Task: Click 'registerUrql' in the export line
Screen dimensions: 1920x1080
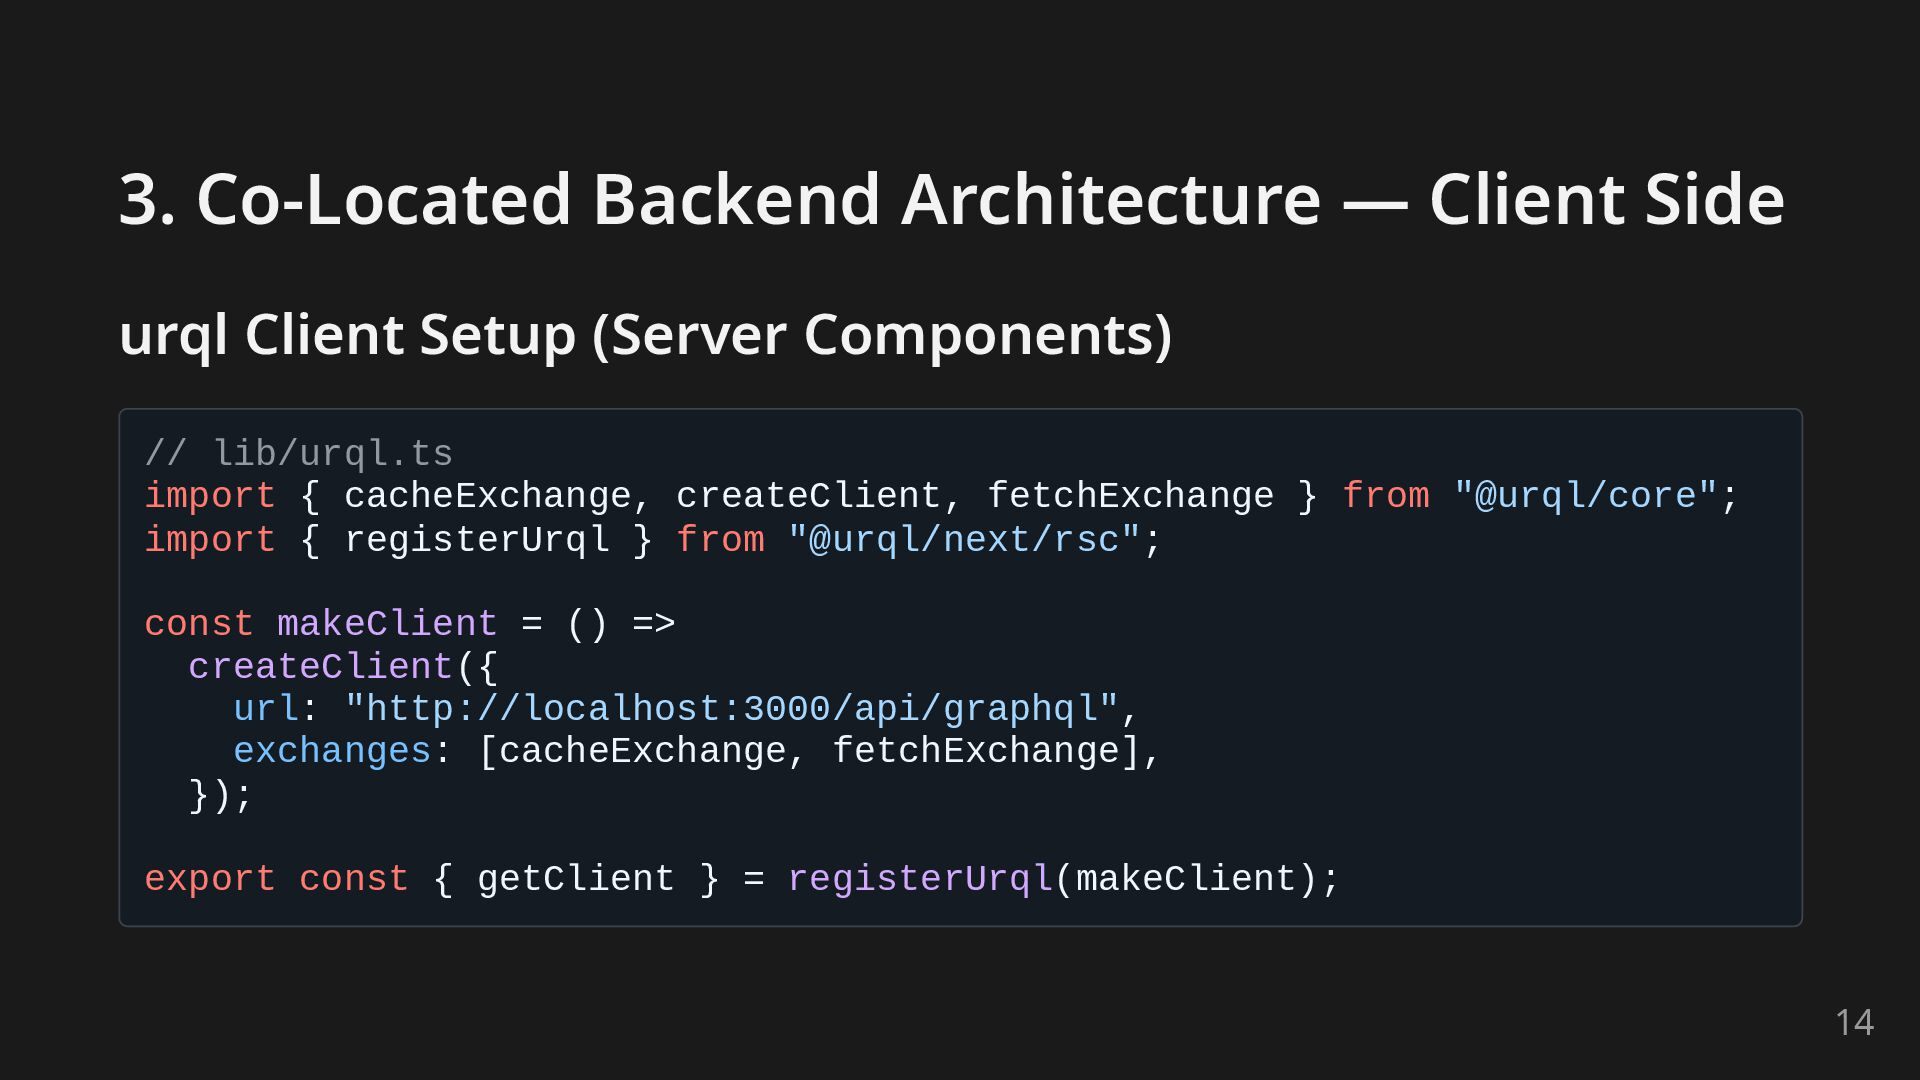Action: click(x=919, y=879)
